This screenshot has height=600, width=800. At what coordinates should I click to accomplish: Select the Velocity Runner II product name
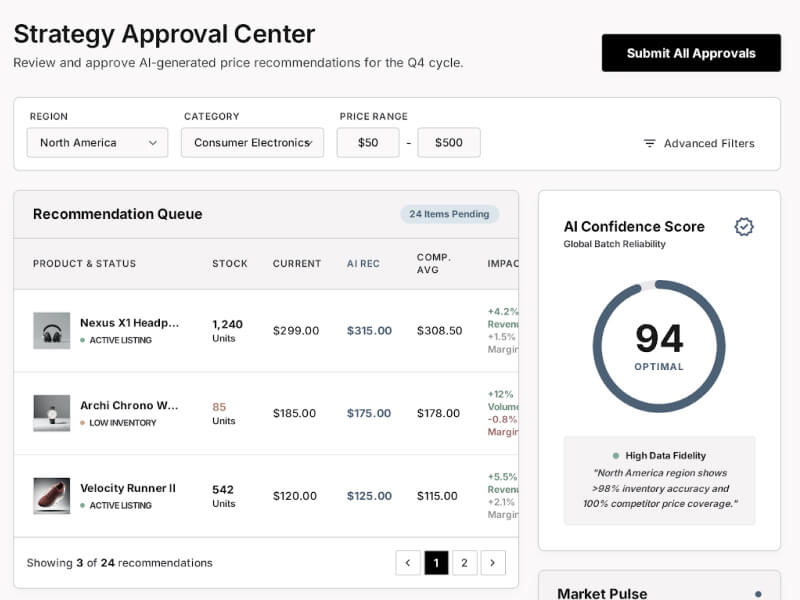(128, 488)
